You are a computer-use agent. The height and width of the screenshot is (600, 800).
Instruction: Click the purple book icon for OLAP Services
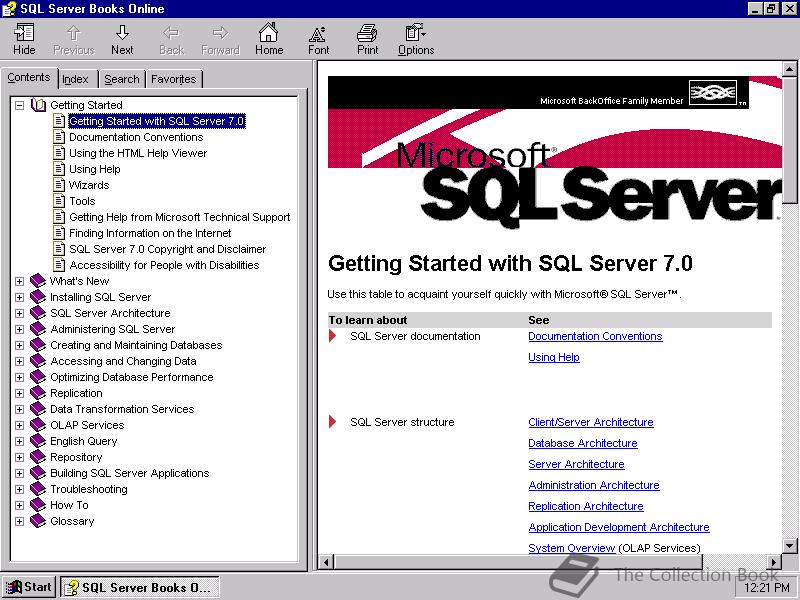[x=38, y=424]
